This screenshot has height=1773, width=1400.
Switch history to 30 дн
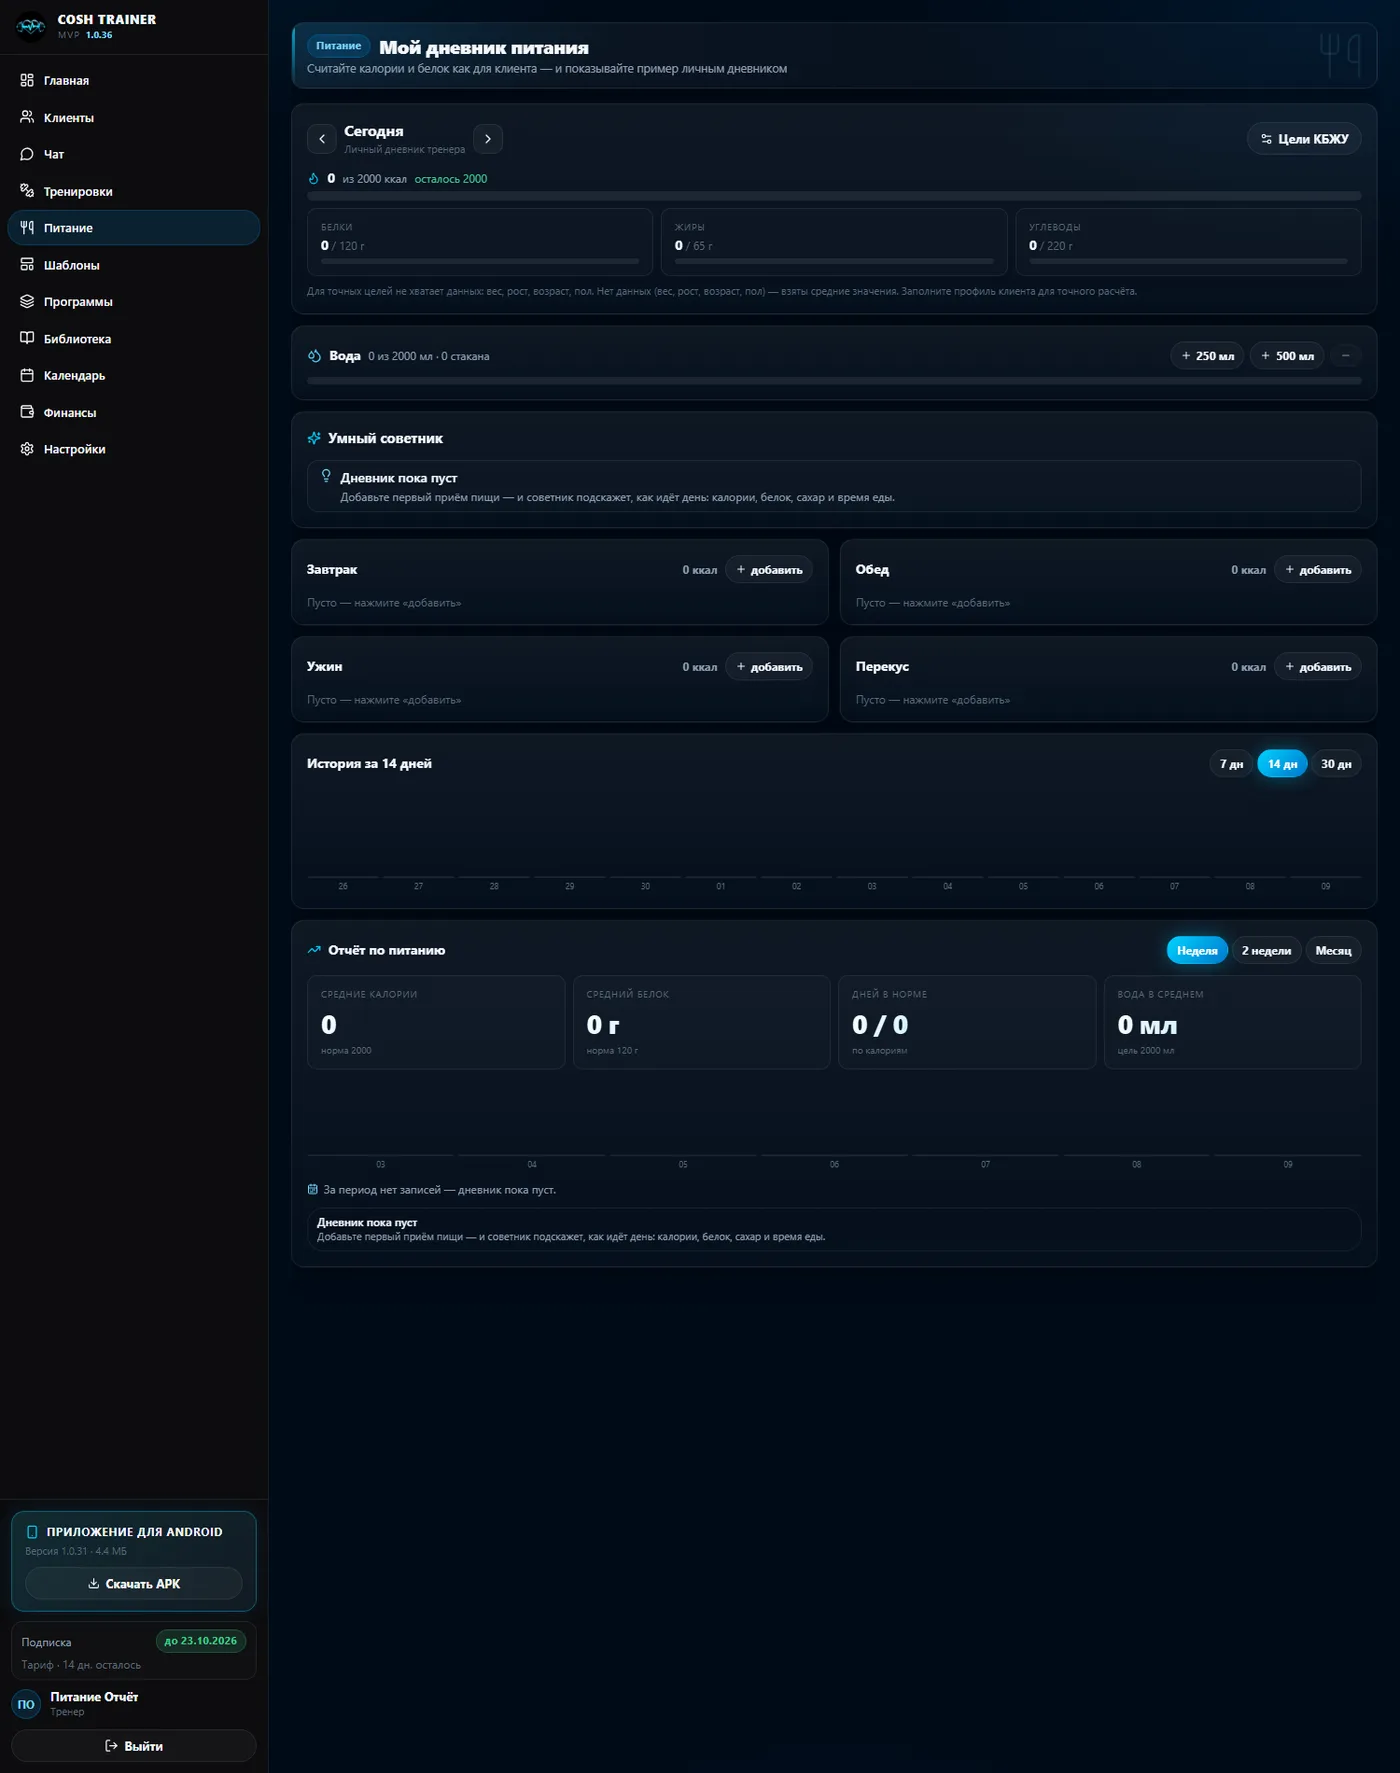coord(1336,764)
